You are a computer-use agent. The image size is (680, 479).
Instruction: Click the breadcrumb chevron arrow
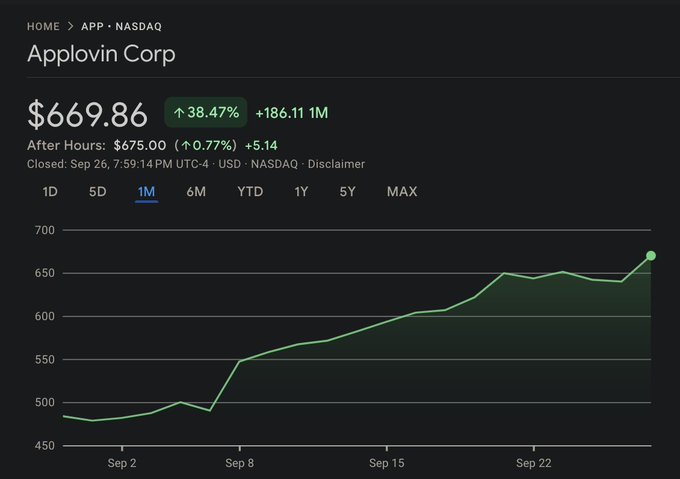pos(71,27)
